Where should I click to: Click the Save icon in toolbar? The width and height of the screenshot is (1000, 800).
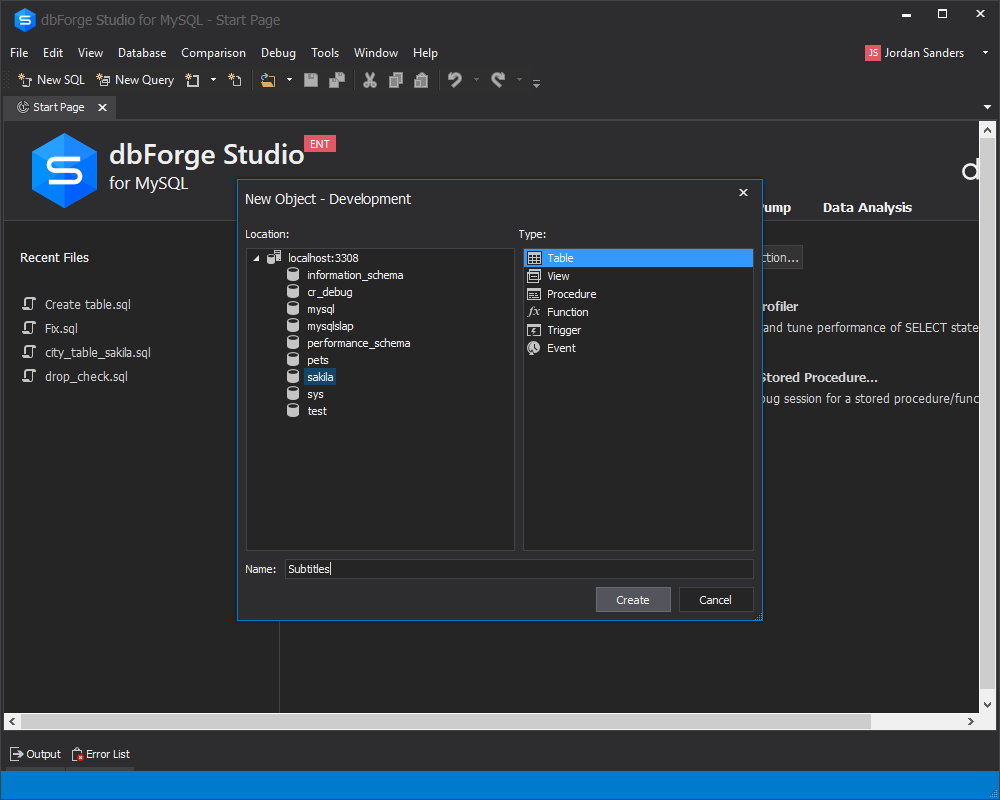pyautogui.click(x=311, y=80)
